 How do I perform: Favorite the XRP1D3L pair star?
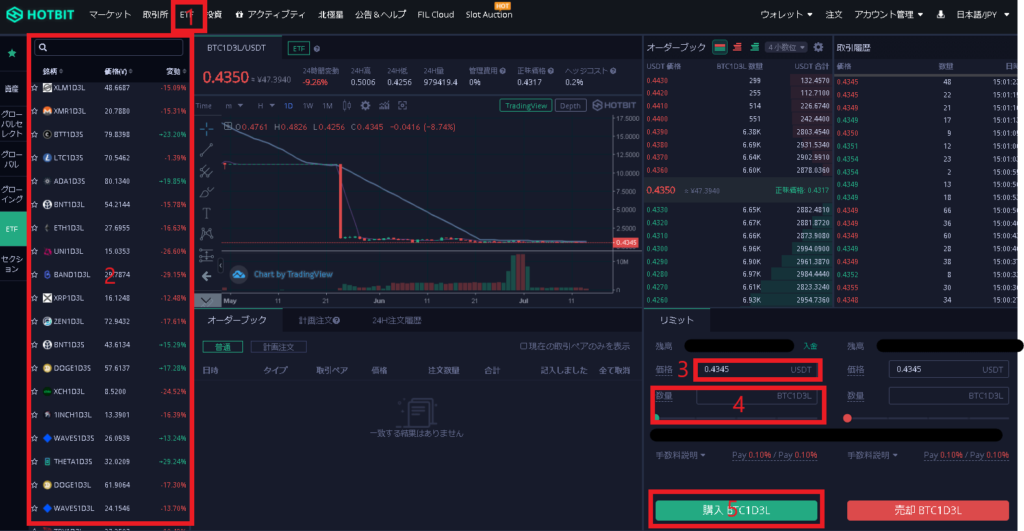tap(35, 298)
